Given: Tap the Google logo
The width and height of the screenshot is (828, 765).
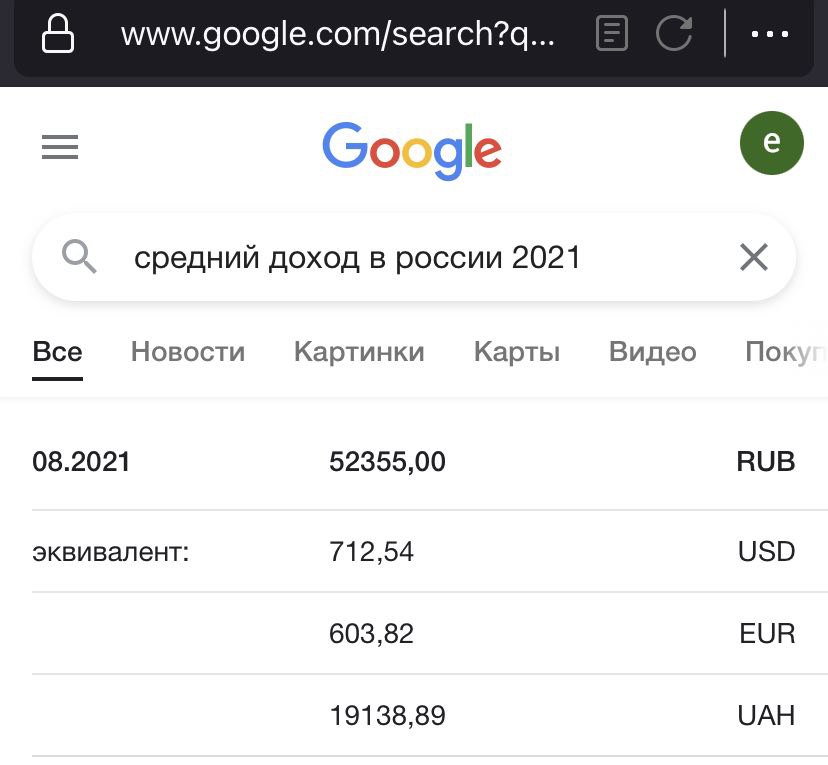Looking at the screenshot, I should tap(412, 149).
